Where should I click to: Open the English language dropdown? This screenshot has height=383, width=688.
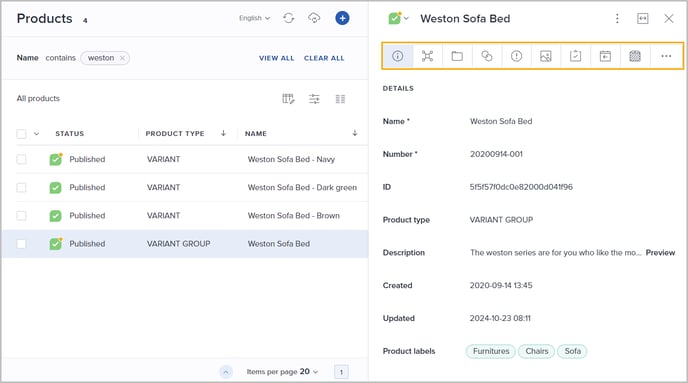click(254, 18)
